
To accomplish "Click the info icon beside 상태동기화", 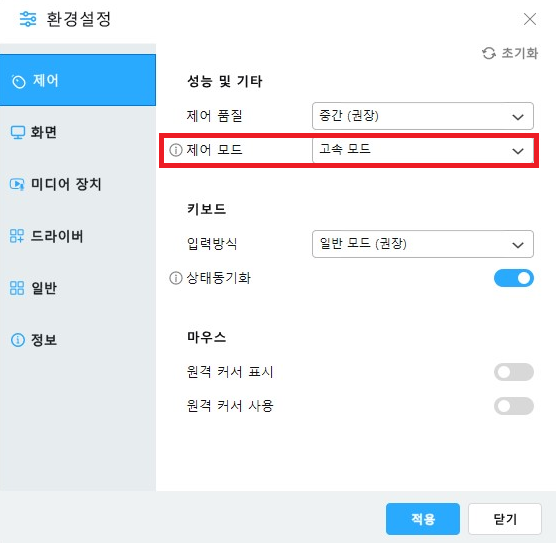I will coord(175,278).
